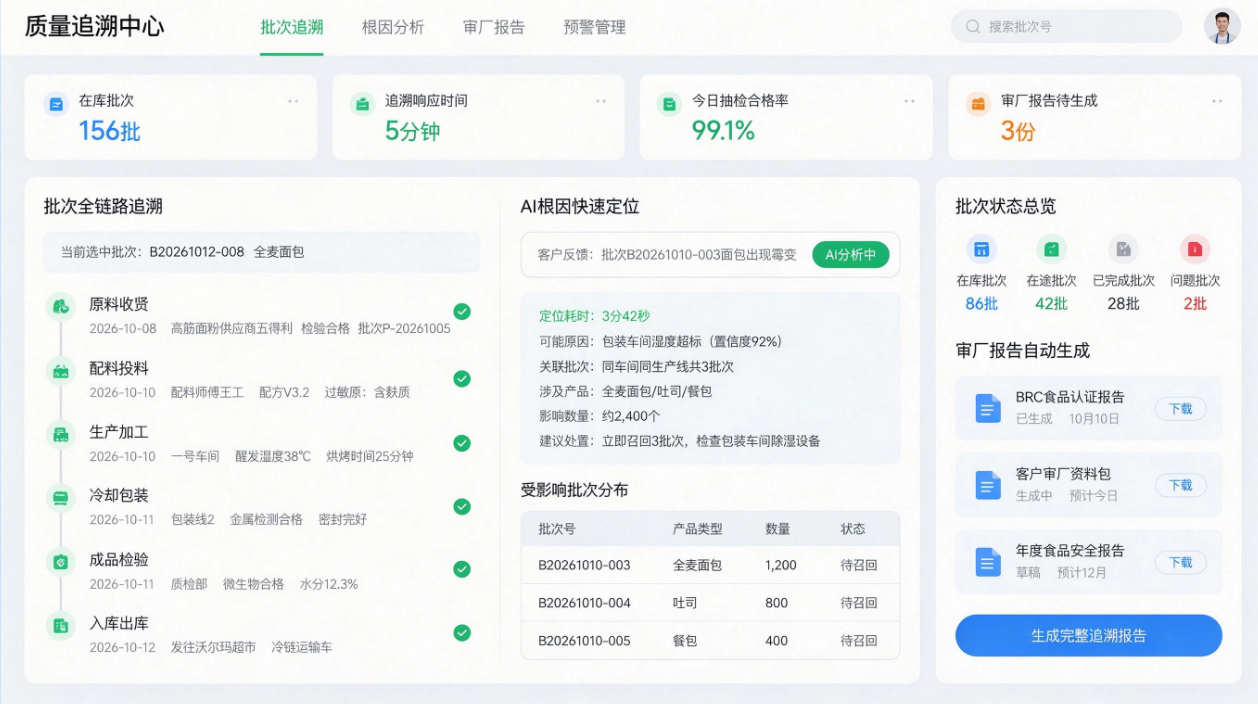This screenshot has width=1258, height=704.
Task: Click the green check for 成品检验
Action: point(462,569)
